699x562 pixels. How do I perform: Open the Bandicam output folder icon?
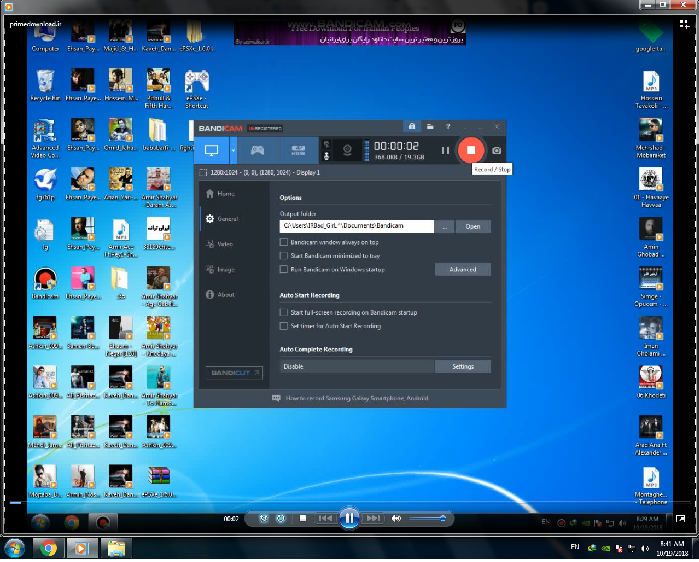click(x=430, y=127)
